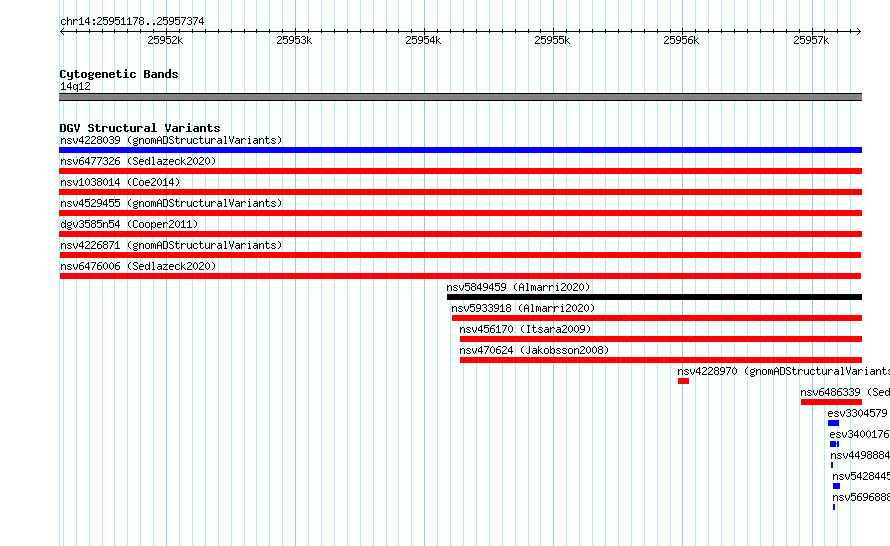This screenshot has width=890, height=546.
Task: Select the red dgv3585n54 variant bar
Action: coord(460,234)
